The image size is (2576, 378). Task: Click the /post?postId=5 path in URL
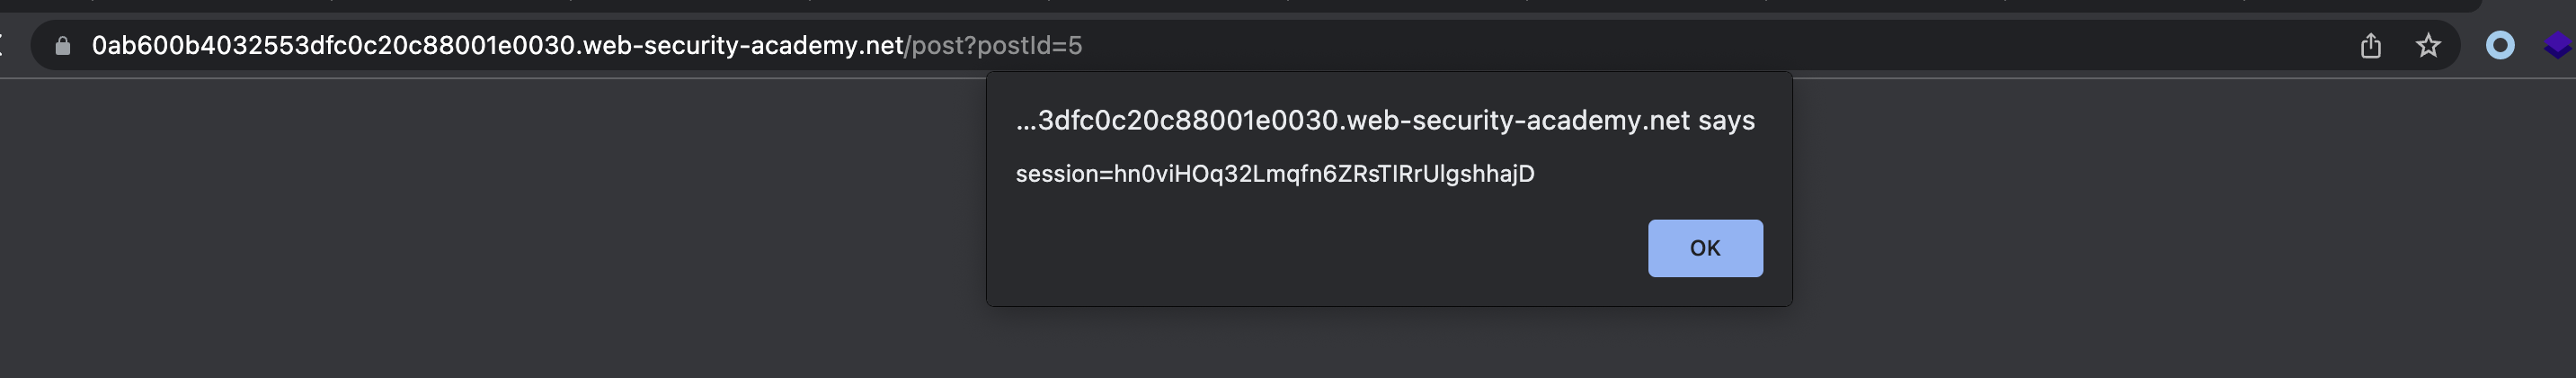(x=992, y=46)
